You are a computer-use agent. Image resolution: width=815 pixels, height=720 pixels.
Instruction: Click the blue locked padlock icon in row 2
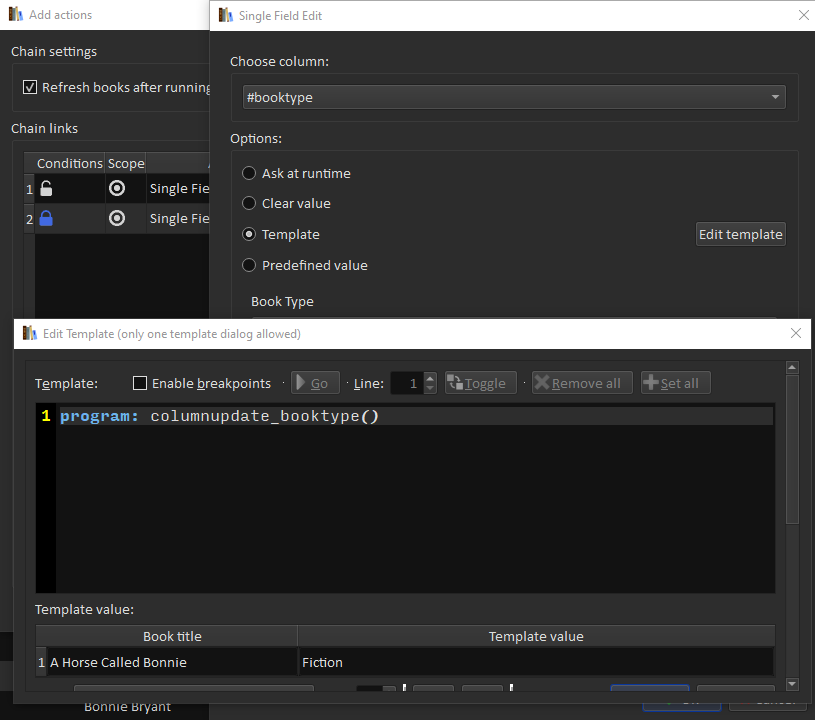coord(46,218)
